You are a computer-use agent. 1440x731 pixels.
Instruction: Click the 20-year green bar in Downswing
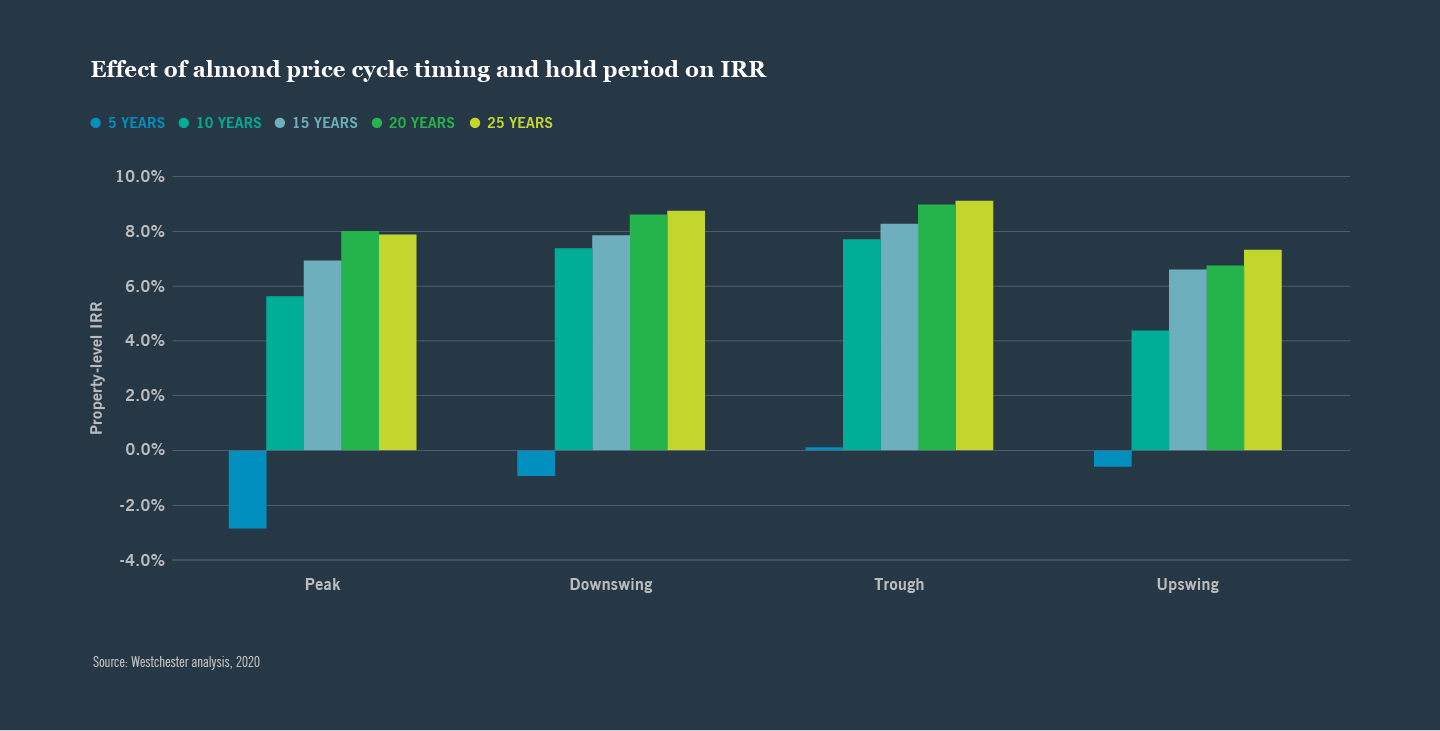648,332
